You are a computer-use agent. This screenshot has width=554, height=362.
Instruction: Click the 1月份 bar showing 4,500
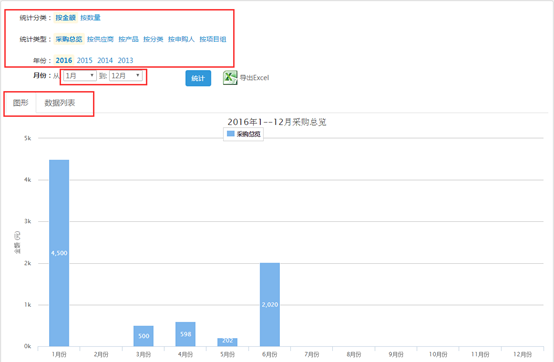[x=59, y=253]
